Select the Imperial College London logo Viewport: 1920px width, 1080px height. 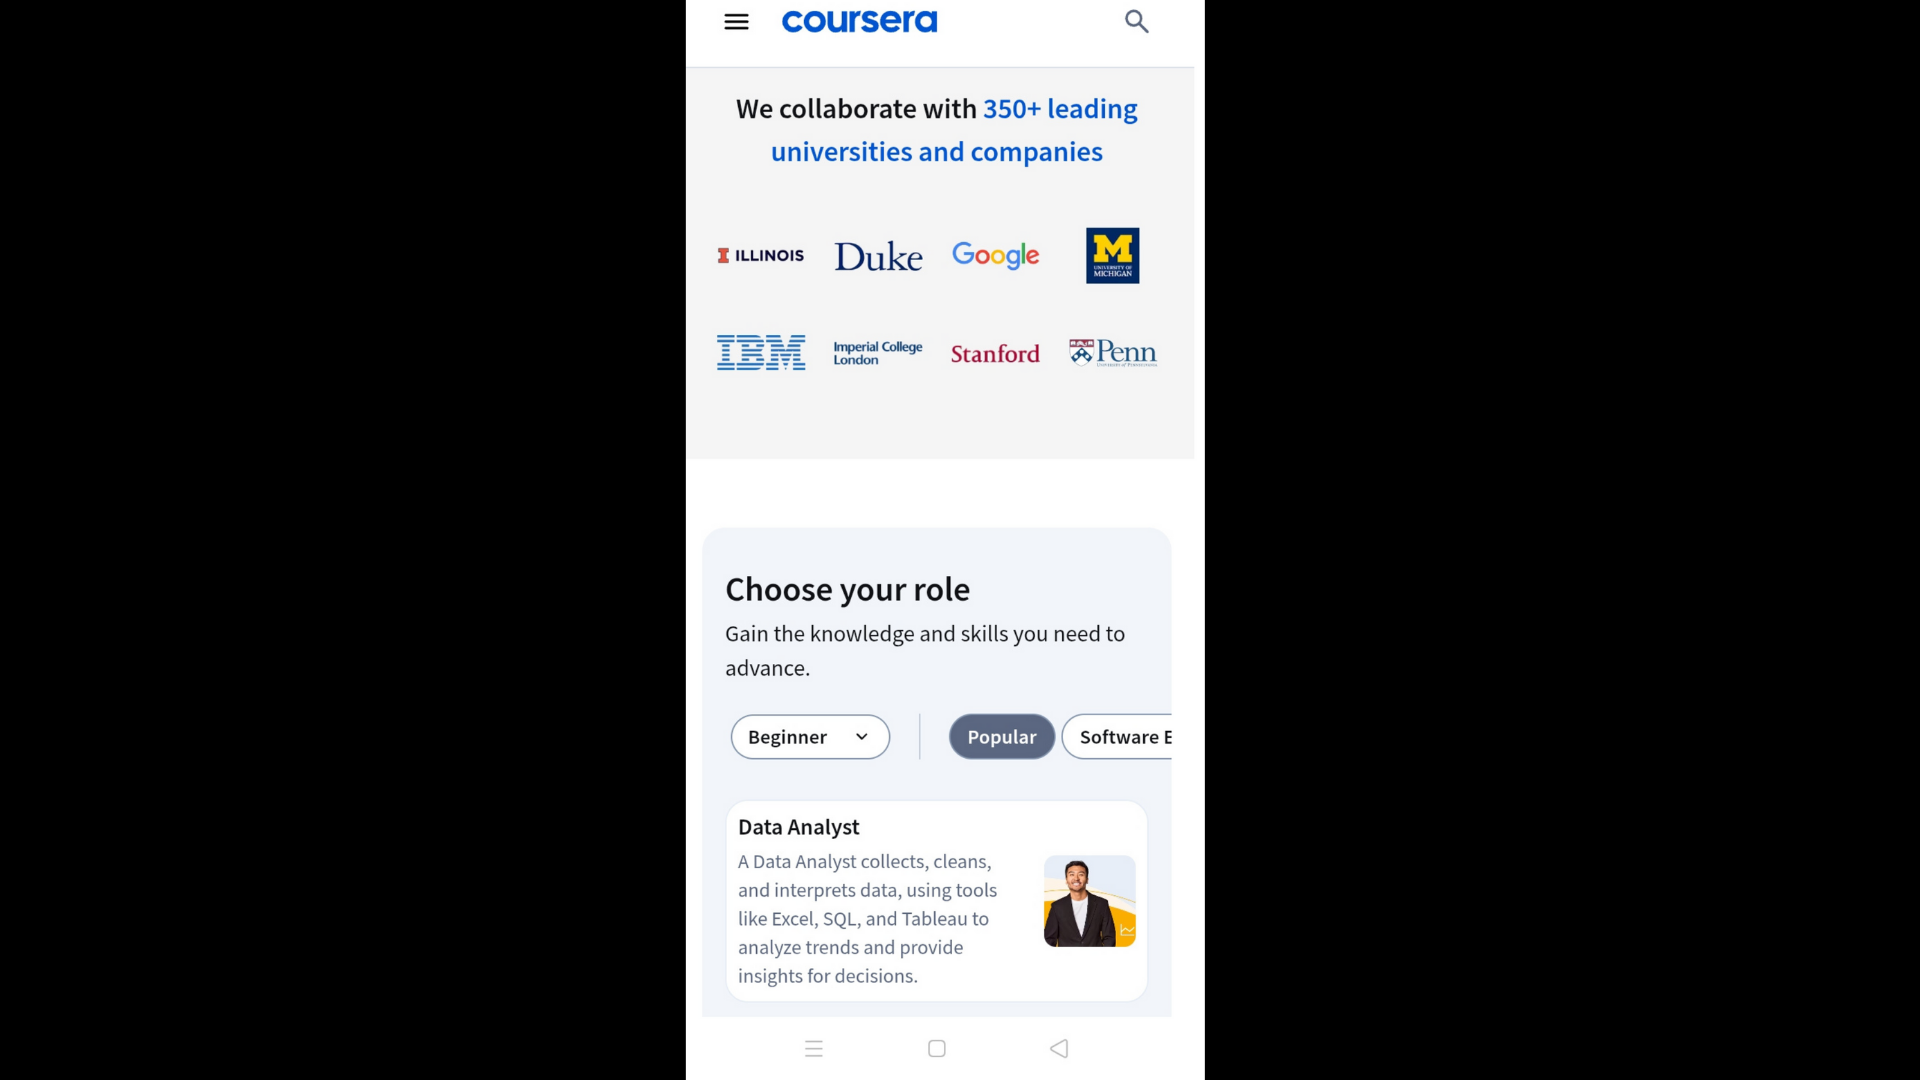tap(878, 353)
